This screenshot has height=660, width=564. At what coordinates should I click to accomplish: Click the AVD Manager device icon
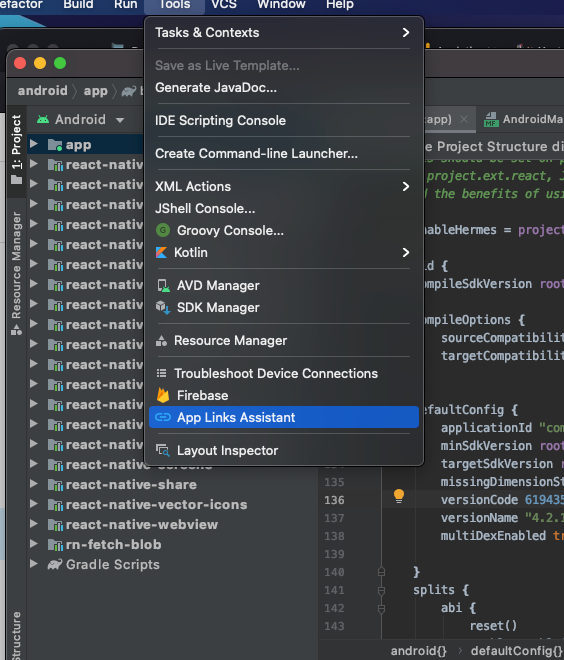point(163,285)
